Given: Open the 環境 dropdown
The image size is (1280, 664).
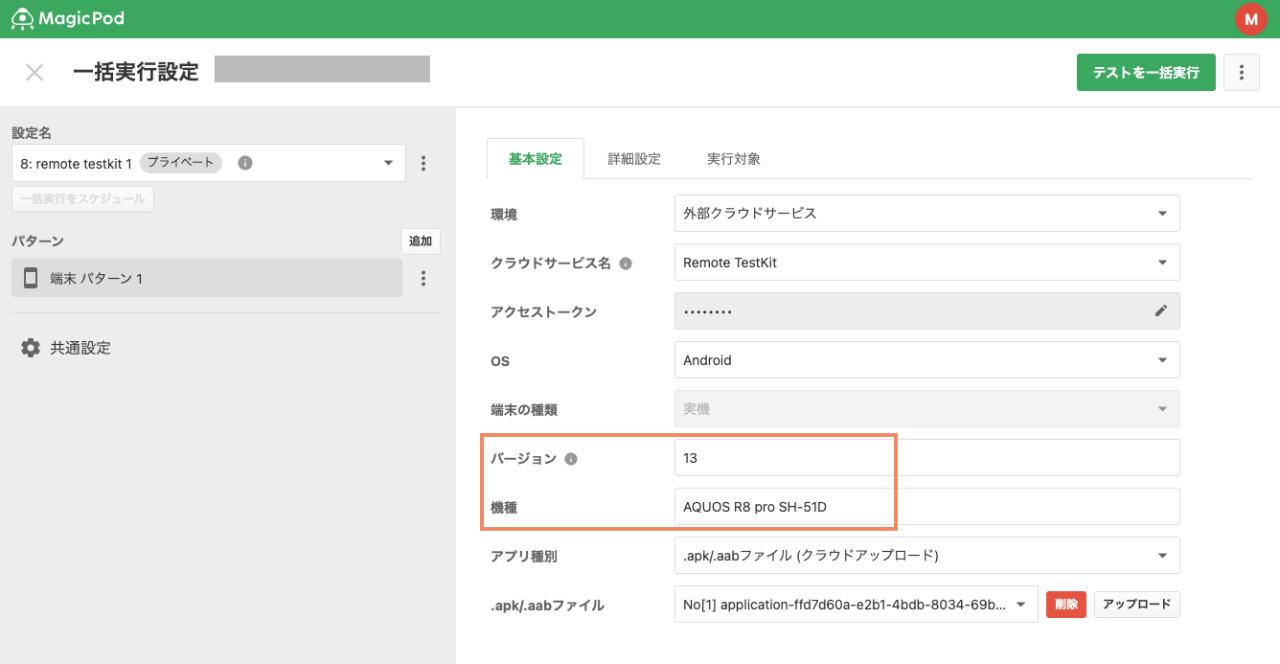Looking at the screenshot, I should [x=927, y=213].
